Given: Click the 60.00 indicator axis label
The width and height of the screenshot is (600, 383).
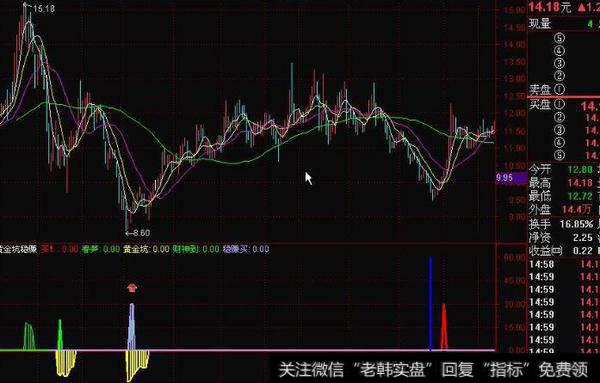Looking at the screenshot, I should [515, 258].
